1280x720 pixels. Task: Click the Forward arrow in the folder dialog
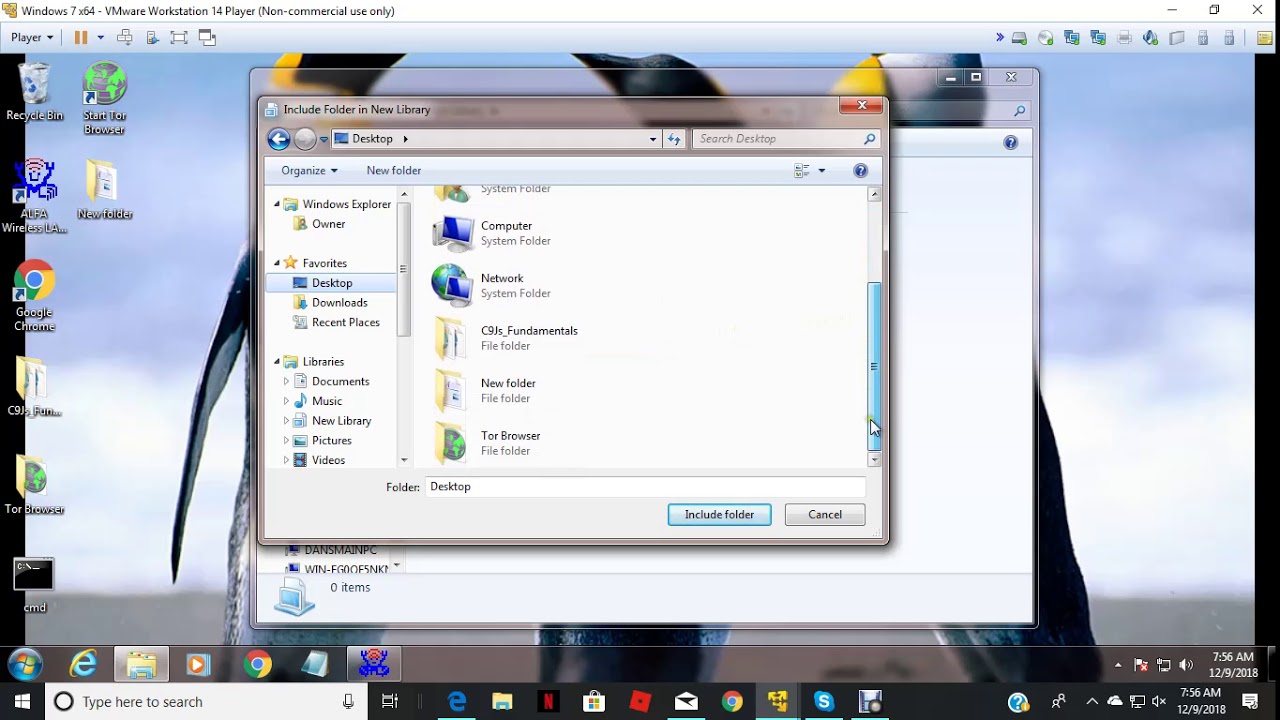pos(305,139)
